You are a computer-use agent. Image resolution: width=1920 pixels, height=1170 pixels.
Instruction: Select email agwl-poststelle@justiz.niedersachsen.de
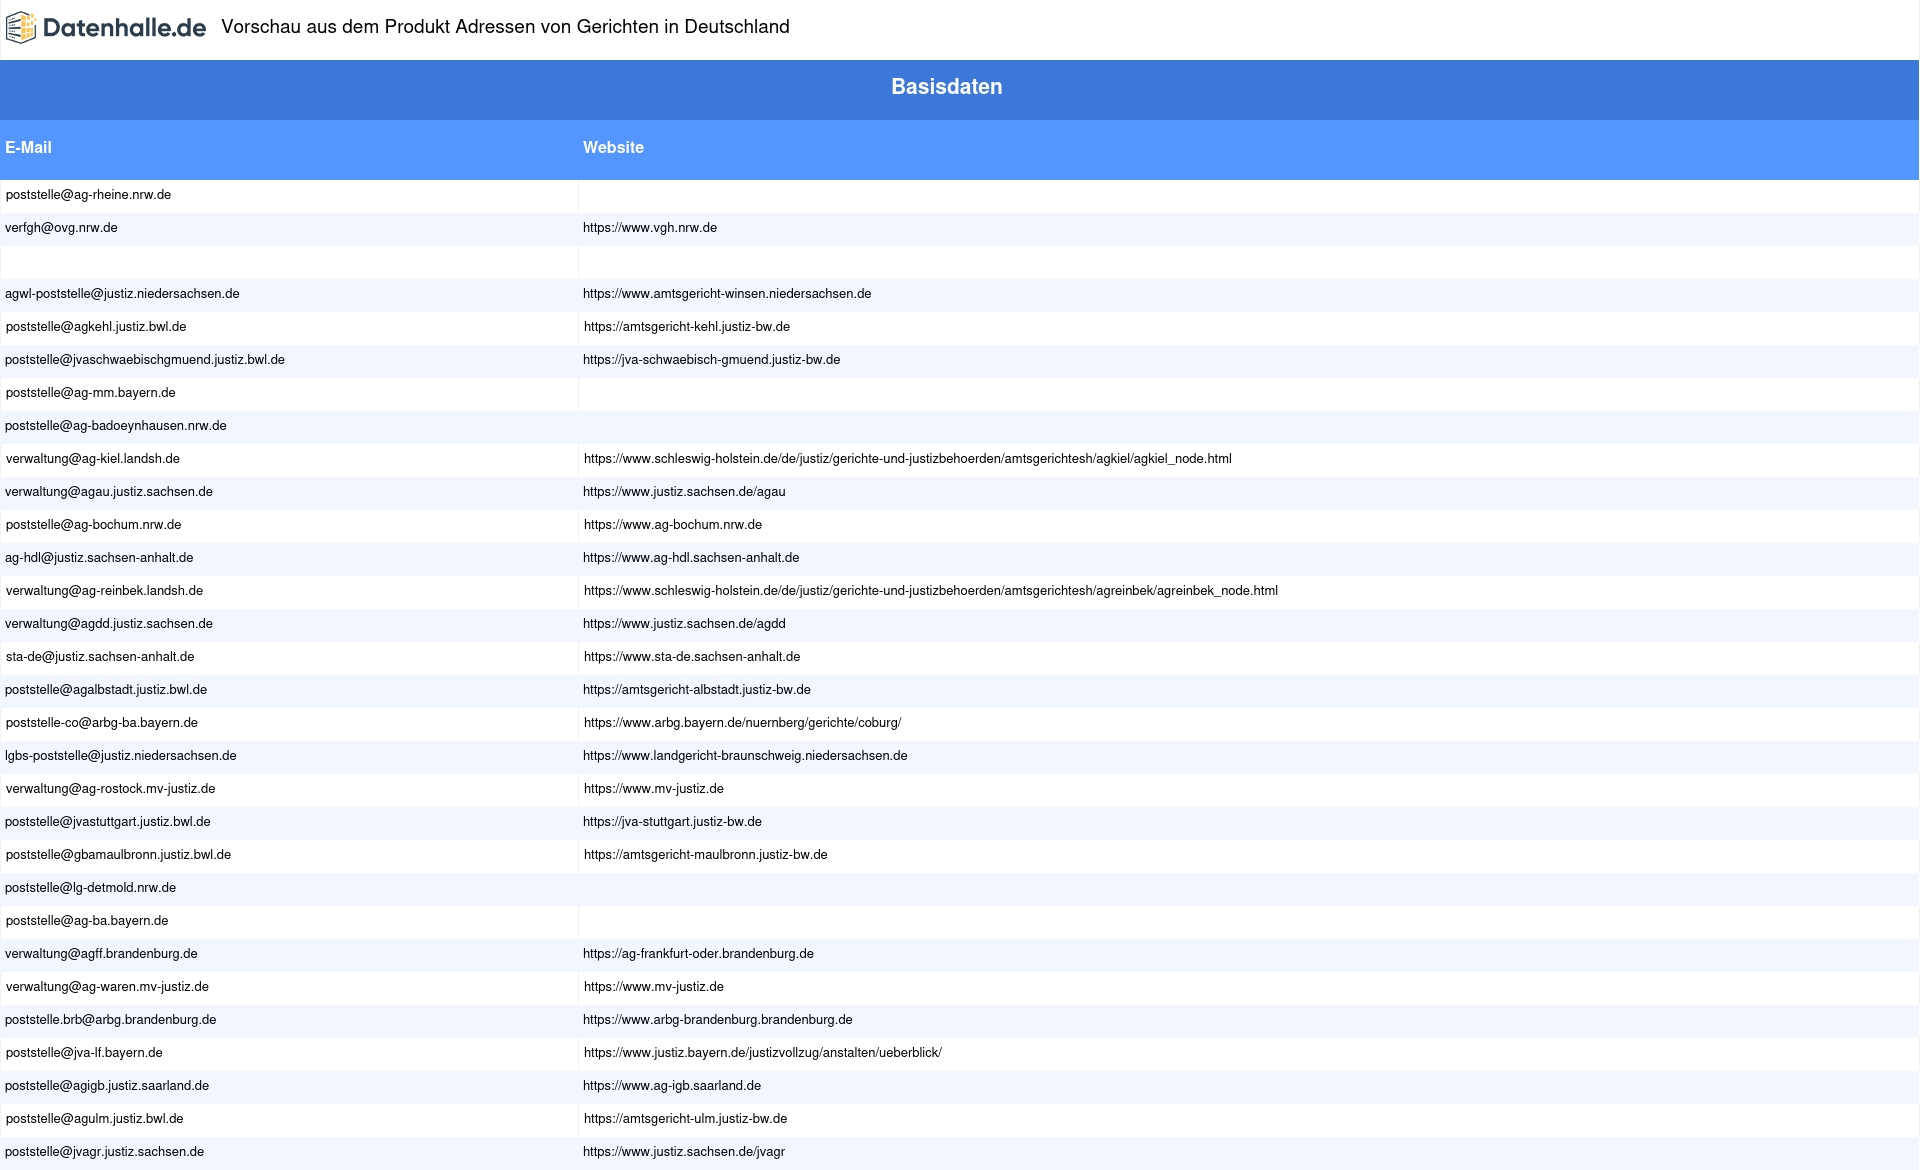click(122, 294)
